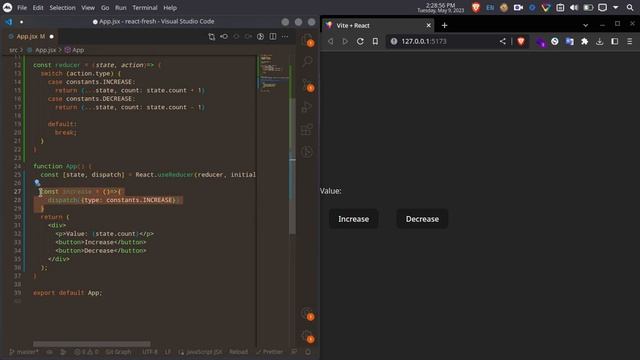Open the Explorer view in activity bar

tap(307, 40)
